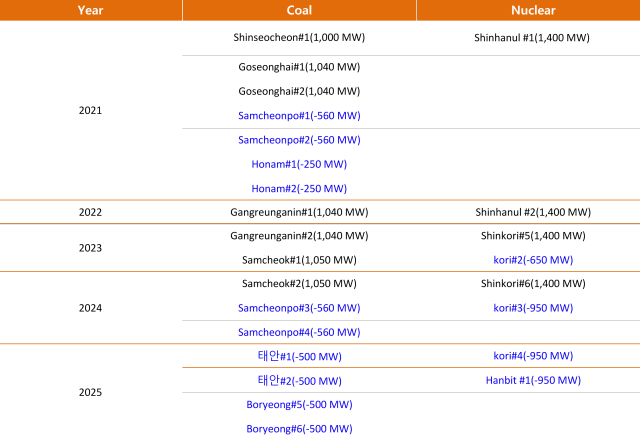This screenshot has width=640, height=440.
Task: Click the Coal column header
Action: tap(299, 10)
